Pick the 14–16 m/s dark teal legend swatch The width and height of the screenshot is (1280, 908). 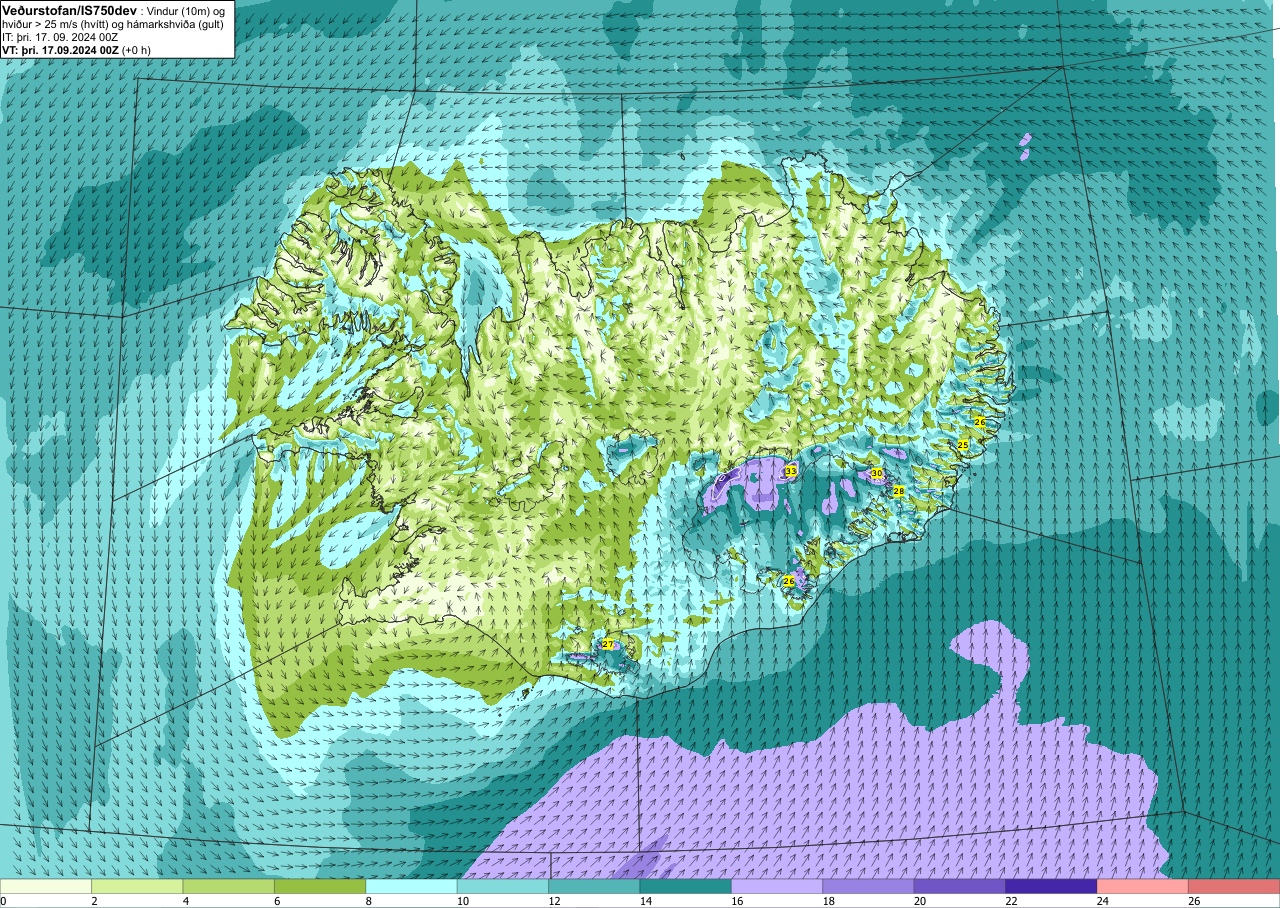click(x=685, y=886)
